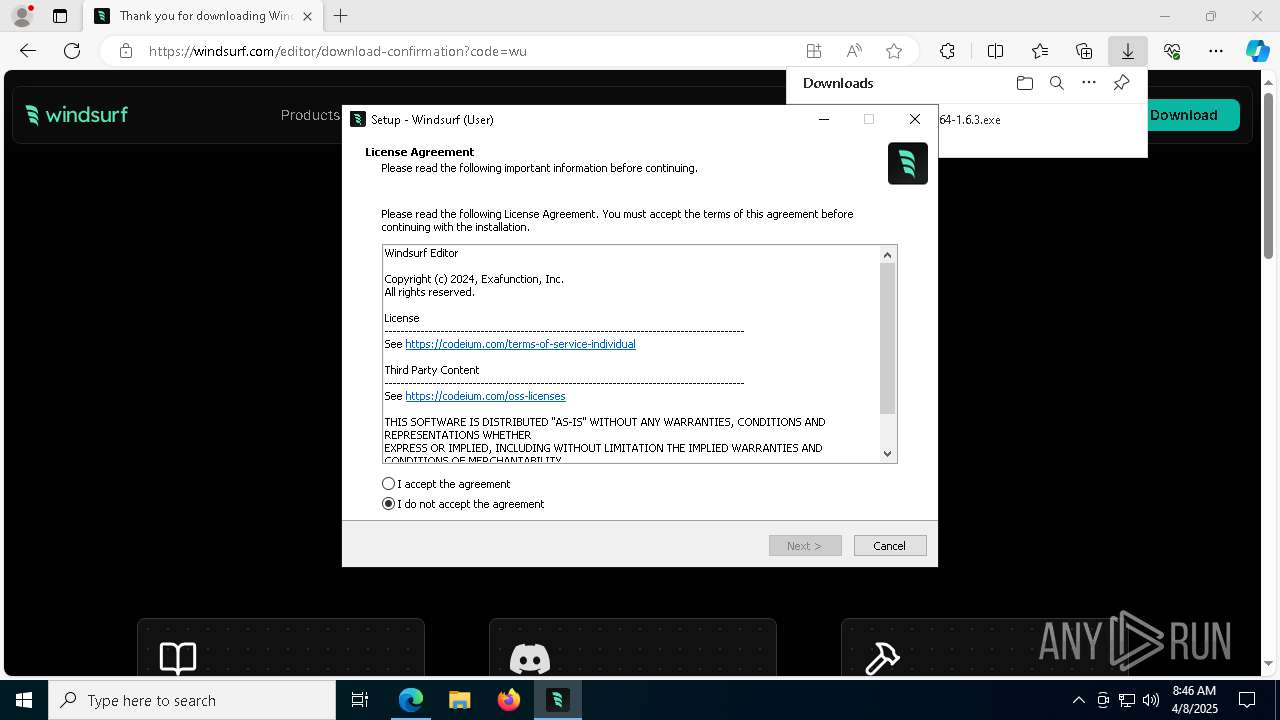View site information lock icon
This screenshot has width=1280, height=720.
[x=126, y=51]
